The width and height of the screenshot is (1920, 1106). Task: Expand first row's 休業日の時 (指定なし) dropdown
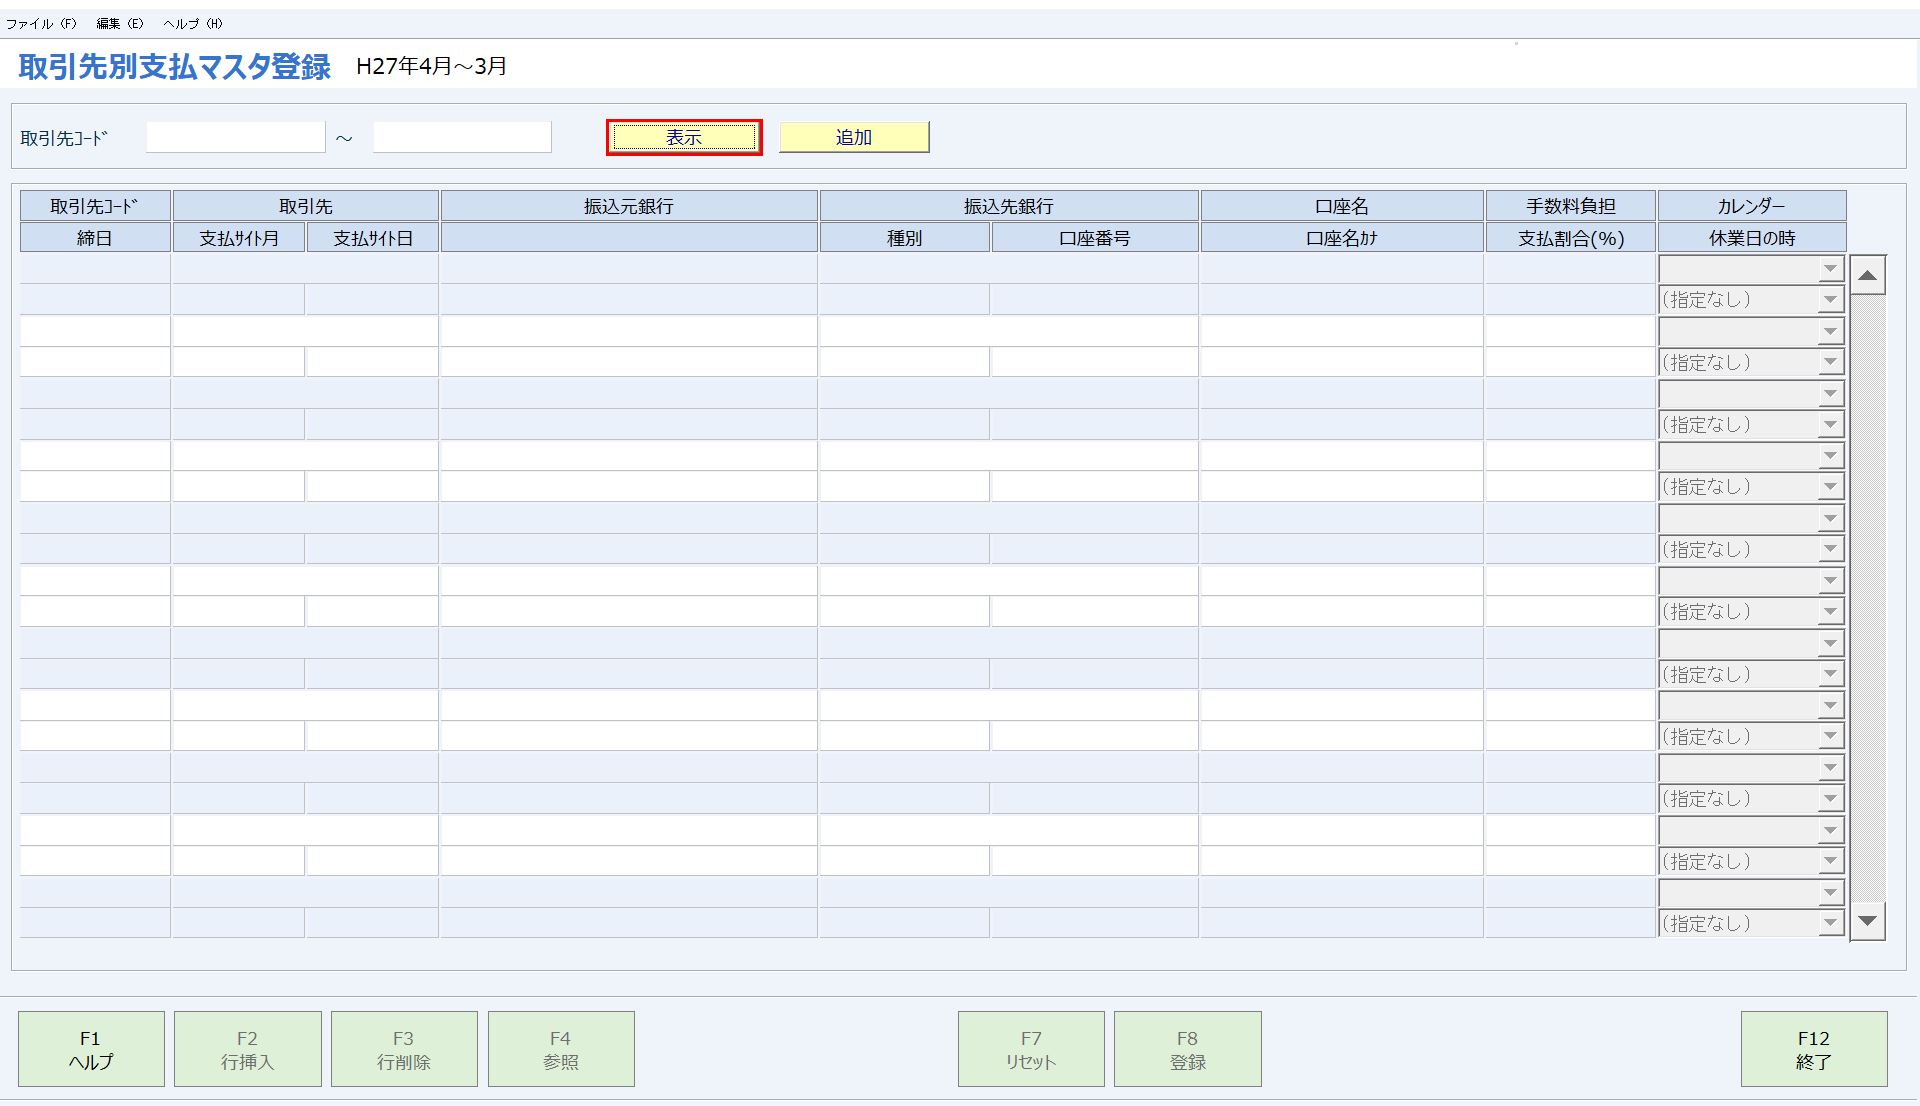point(1830,300)
